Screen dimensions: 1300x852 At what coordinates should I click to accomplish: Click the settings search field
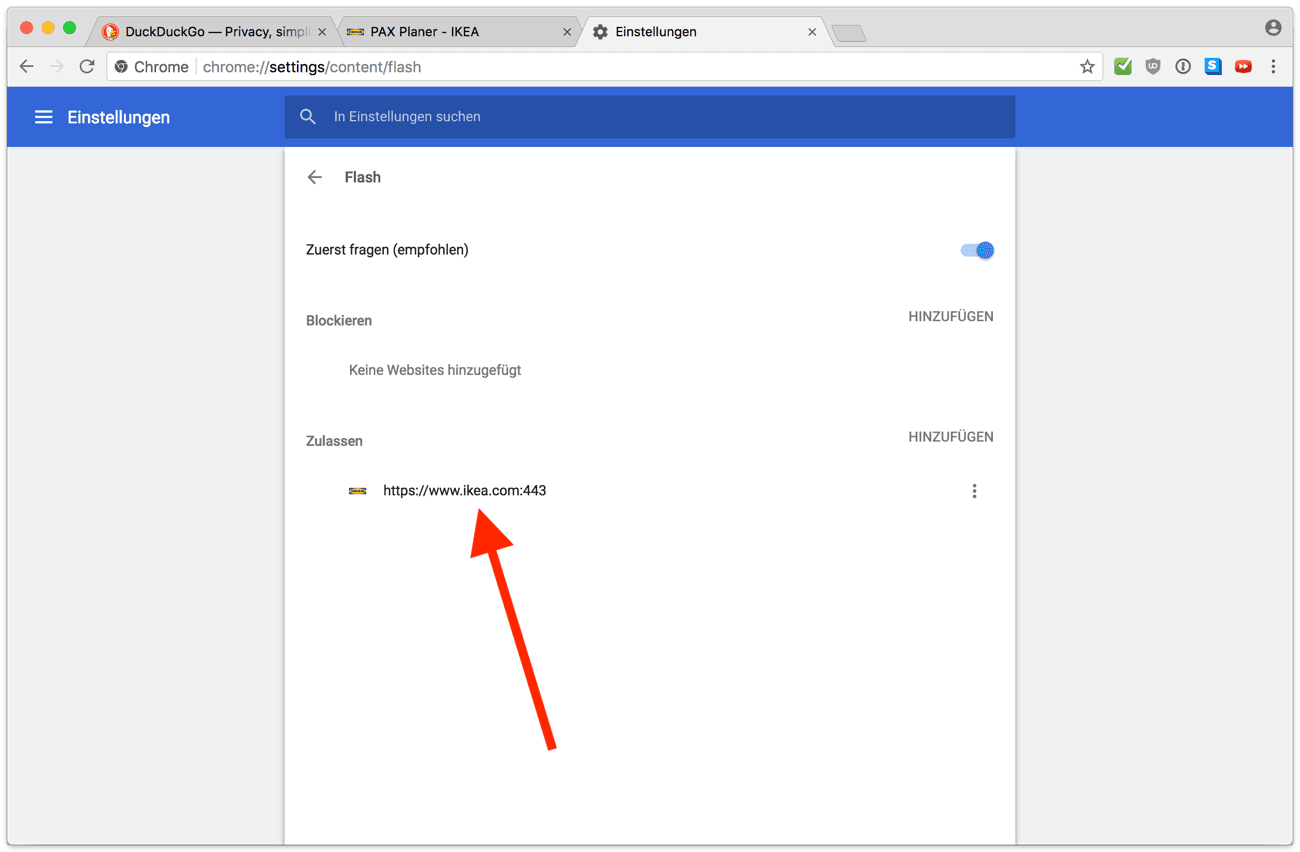(650, 117)
